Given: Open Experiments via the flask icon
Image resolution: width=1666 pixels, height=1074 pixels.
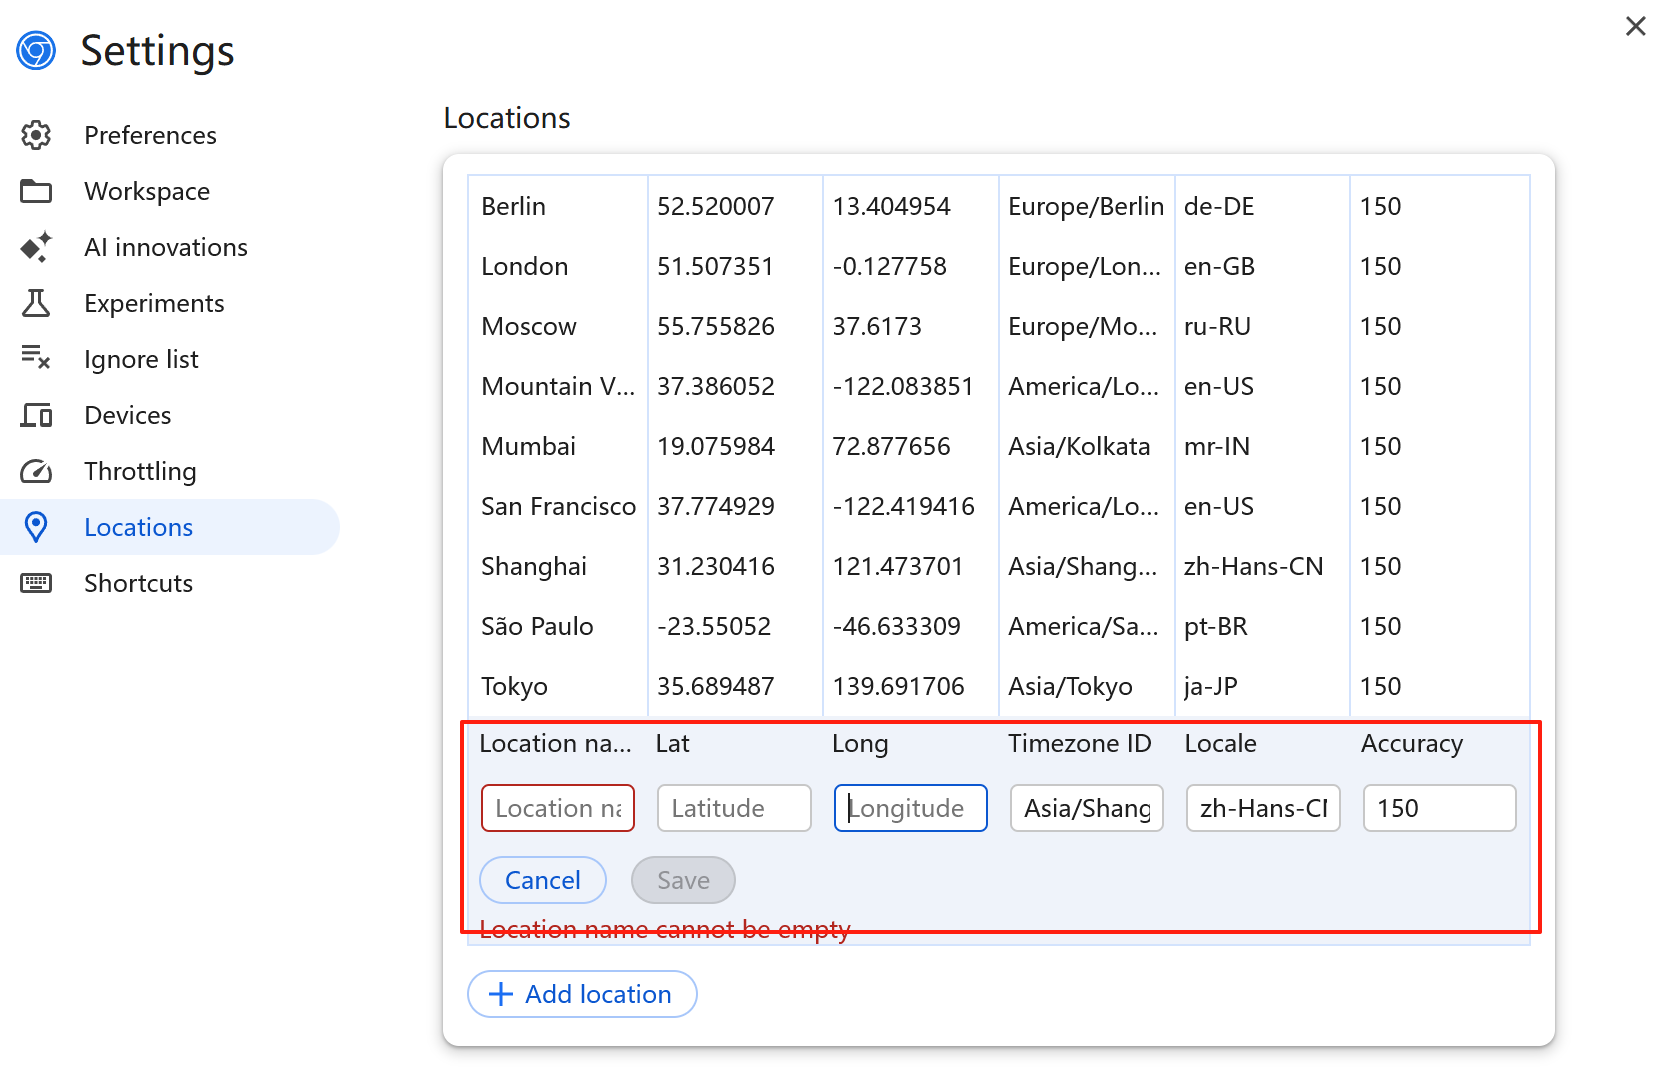Looking at the screenshot, I should coord(36,303).
